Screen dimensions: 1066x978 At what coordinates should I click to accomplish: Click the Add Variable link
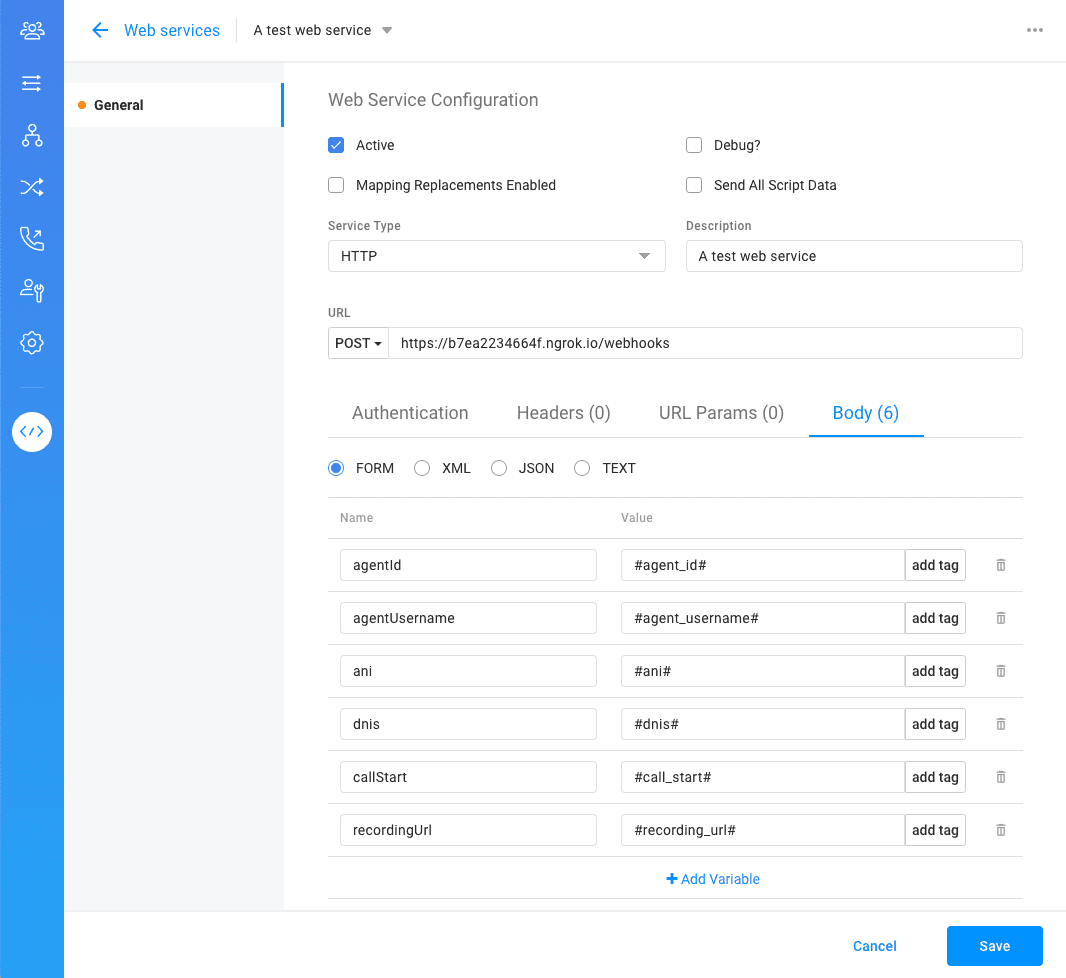pyautogui.click(x=713, y=879)
